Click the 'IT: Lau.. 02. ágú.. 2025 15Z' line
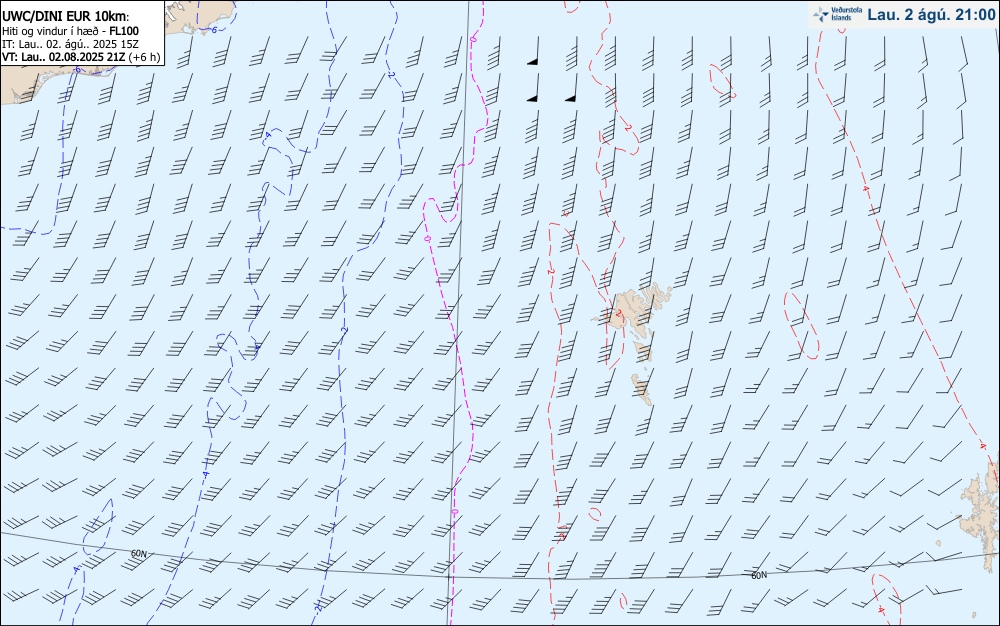 tap(70, 44)
